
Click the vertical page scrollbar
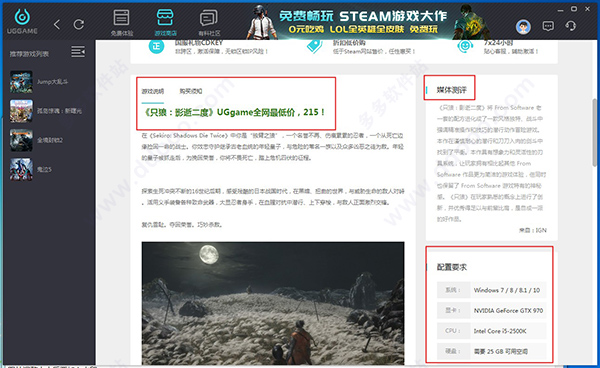click(x=594, y=132)
